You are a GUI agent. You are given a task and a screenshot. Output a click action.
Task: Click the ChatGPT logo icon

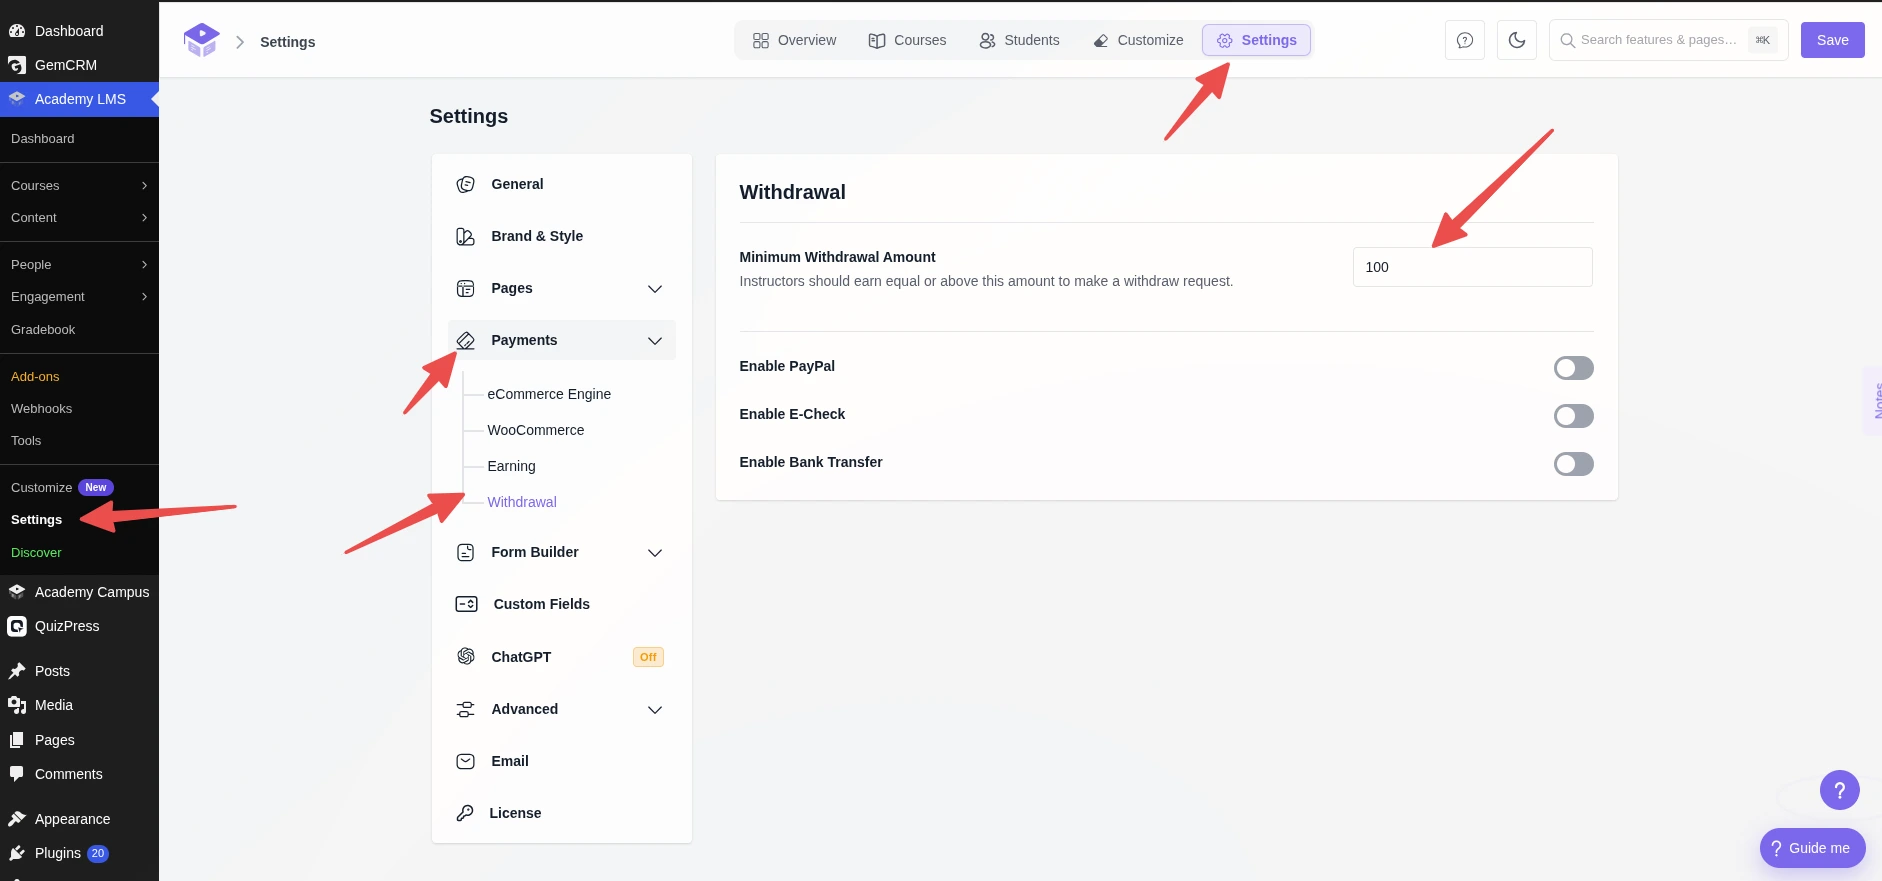465,657
